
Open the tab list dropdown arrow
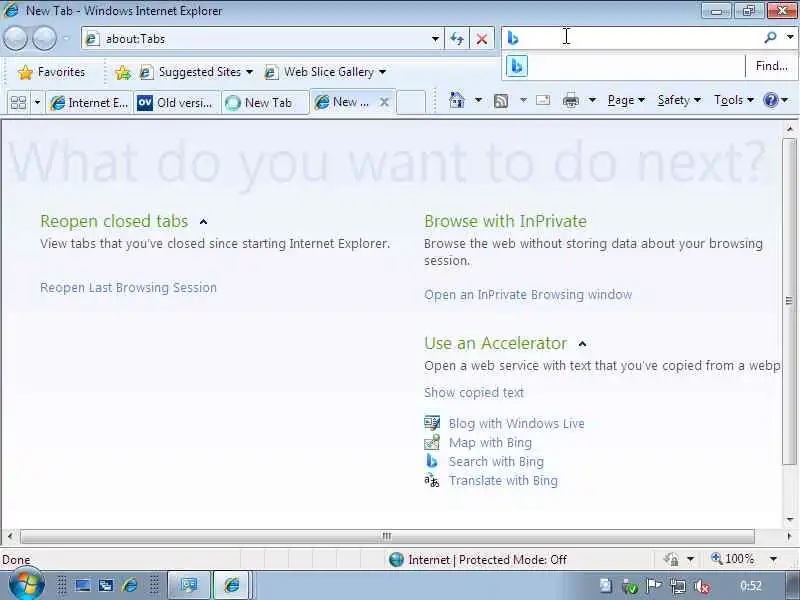(37, 103)
